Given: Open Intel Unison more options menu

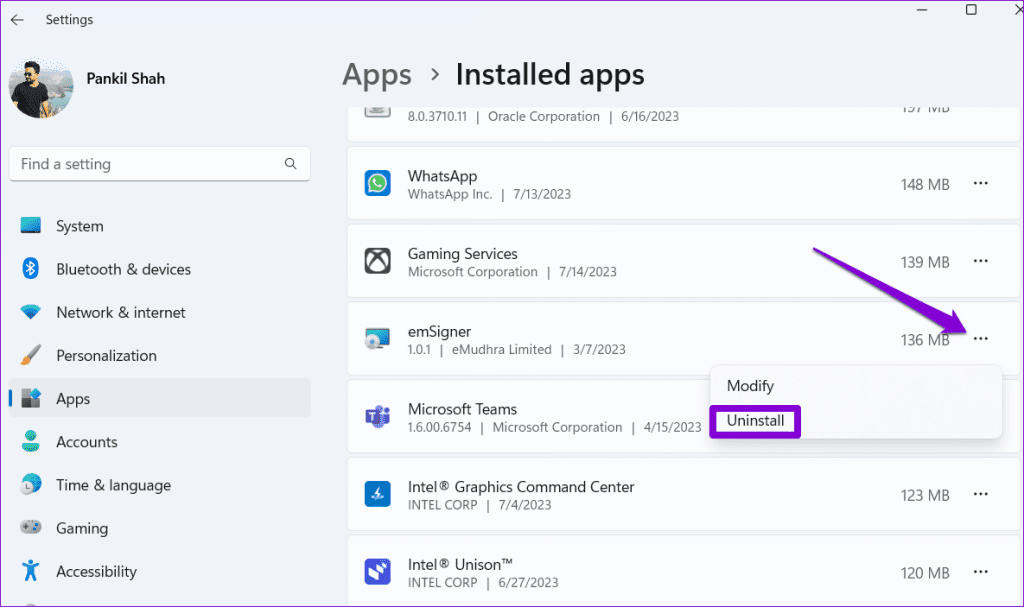Looking at the screenshot, I should pos(980,572).
